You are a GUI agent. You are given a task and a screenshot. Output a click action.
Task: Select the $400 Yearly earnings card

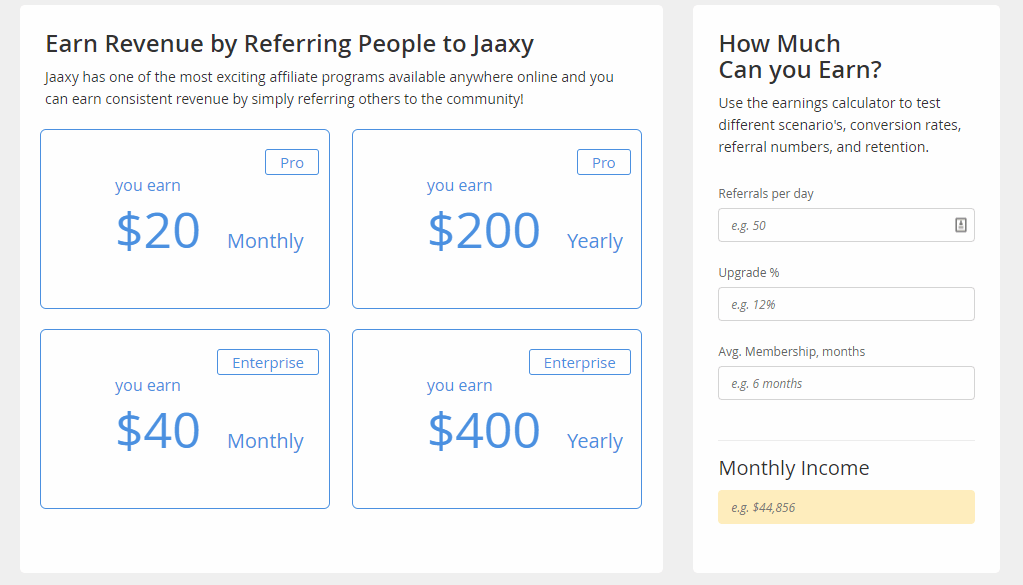point(496,419)
